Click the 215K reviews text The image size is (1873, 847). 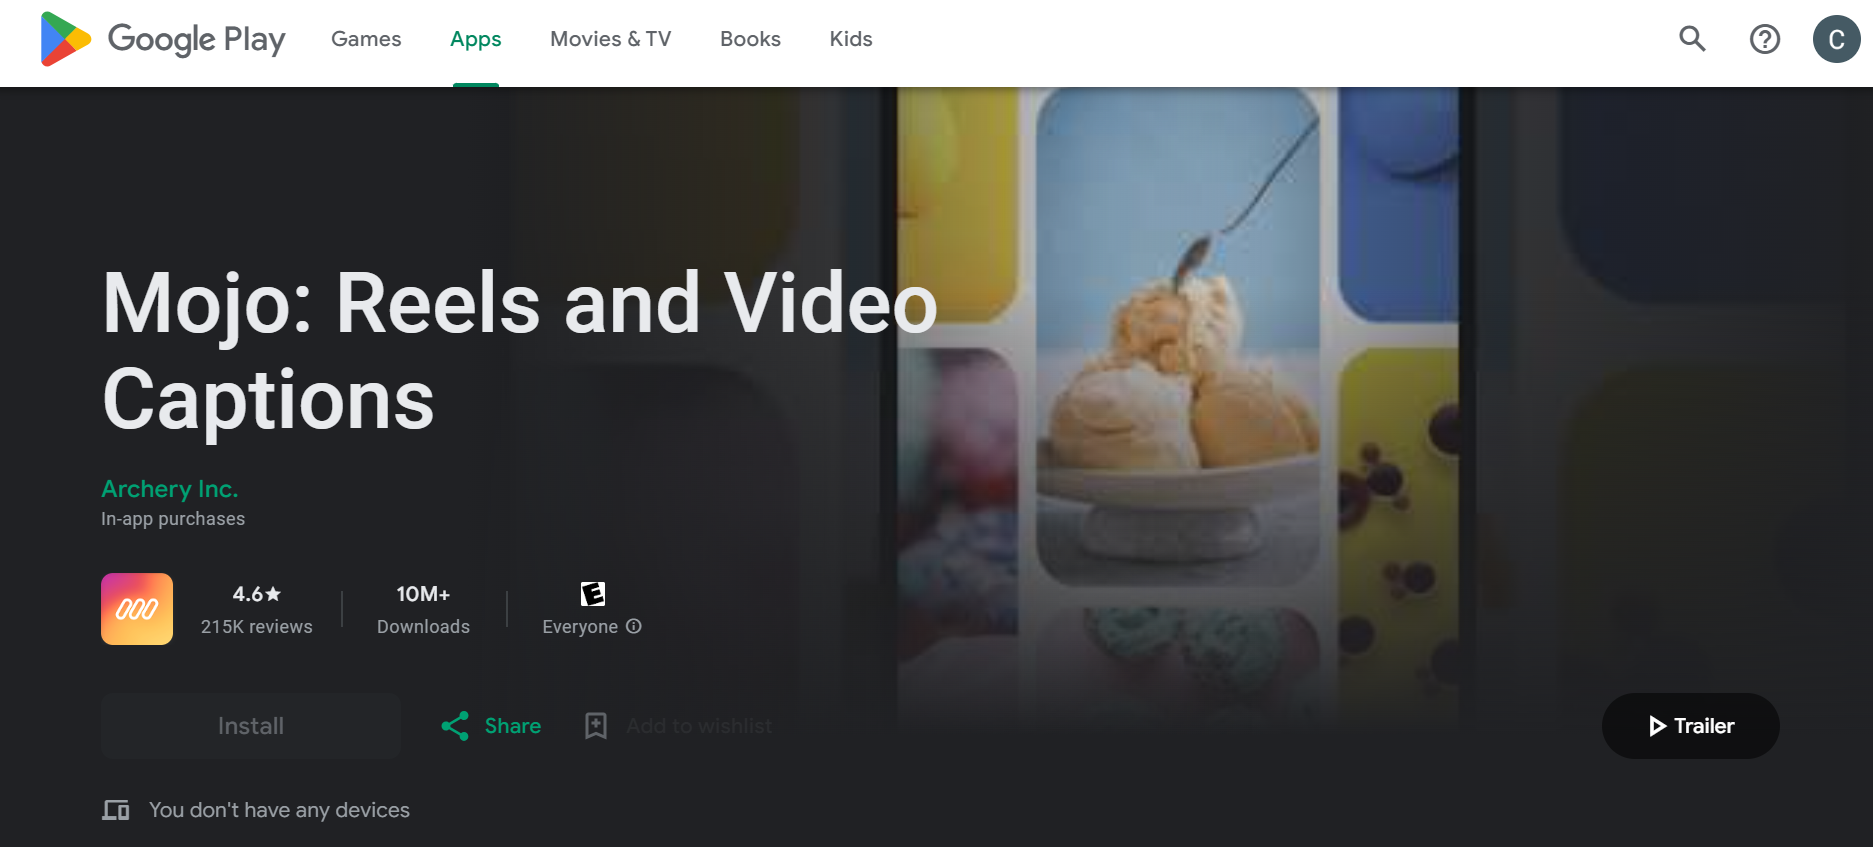click(257, 627)
